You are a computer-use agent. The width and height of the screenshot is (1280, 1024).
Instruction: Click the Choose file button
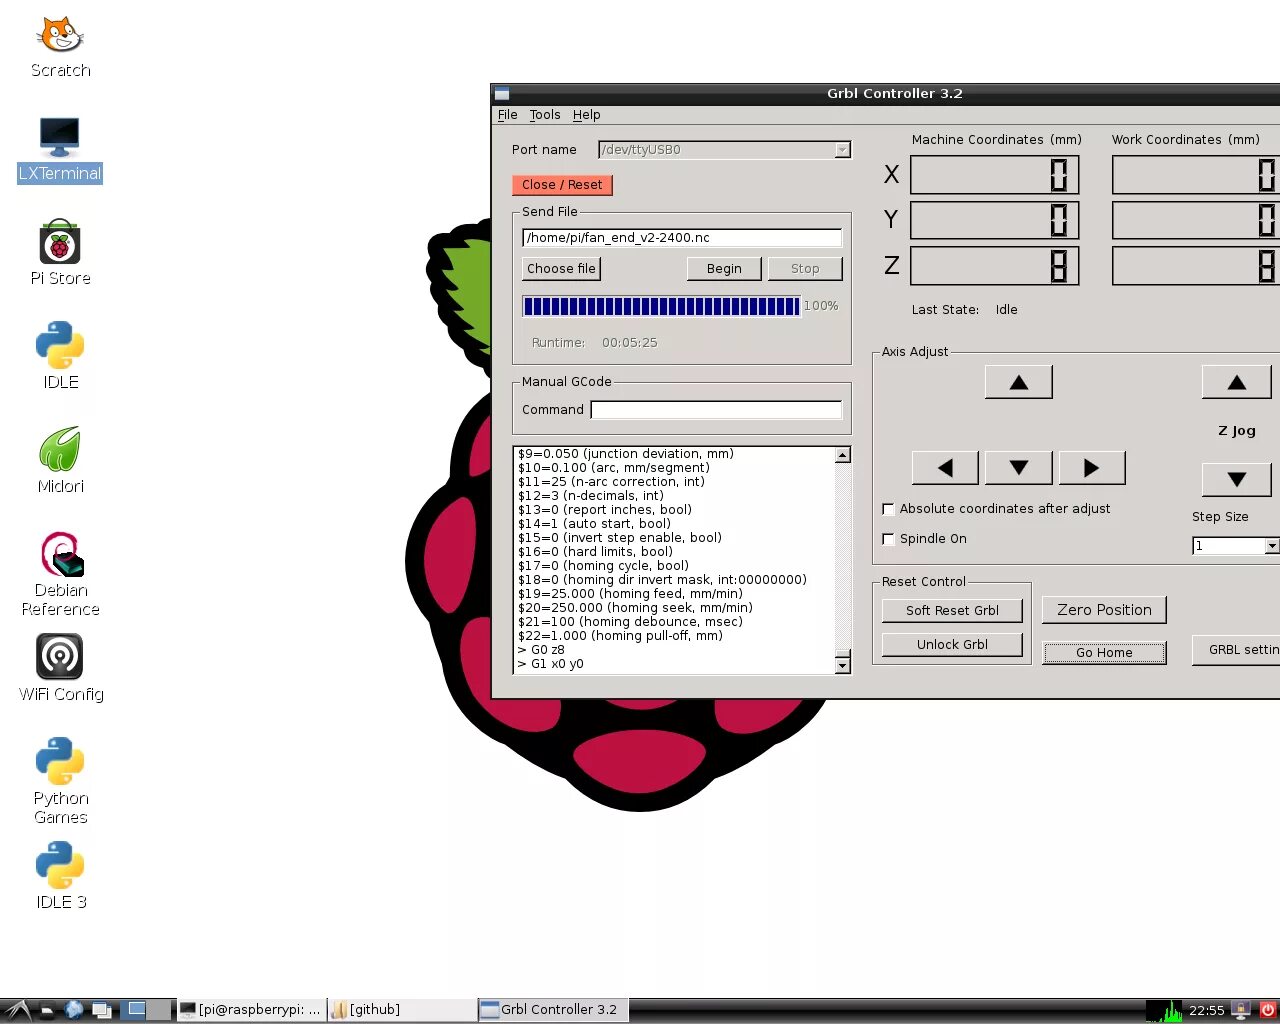(561, 269)
